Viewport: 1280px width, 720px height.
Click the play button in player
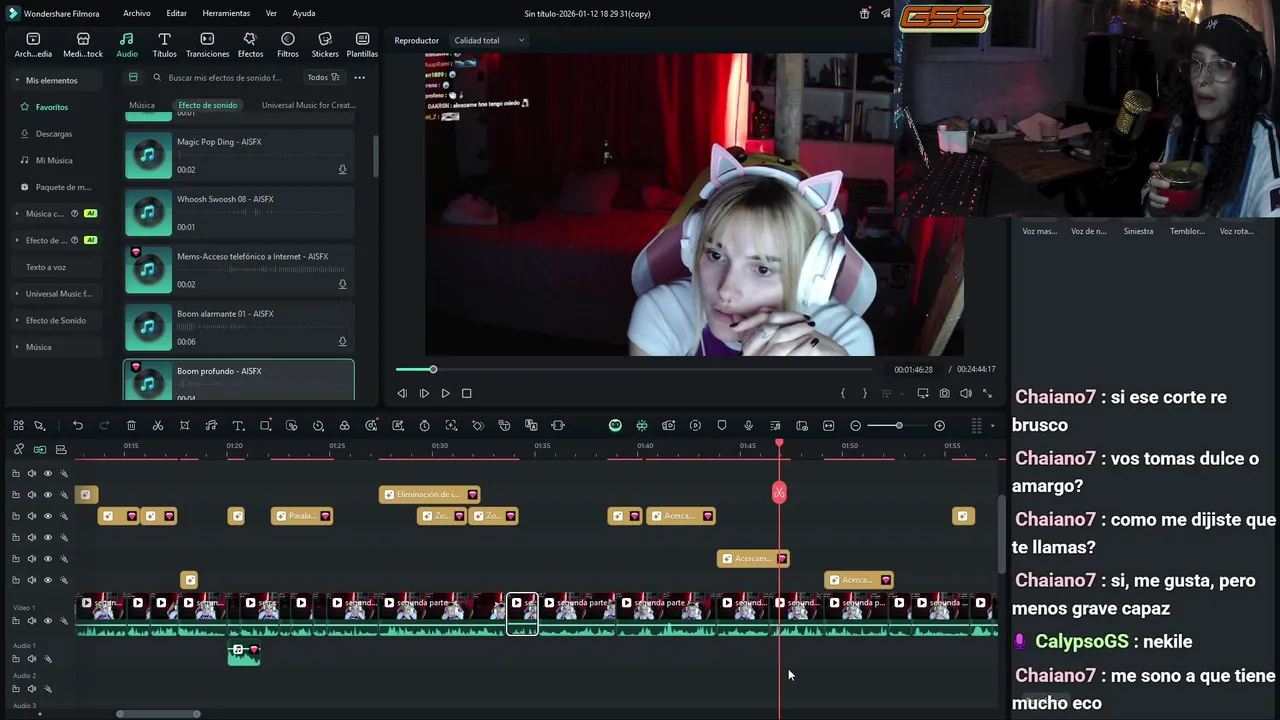445,394
